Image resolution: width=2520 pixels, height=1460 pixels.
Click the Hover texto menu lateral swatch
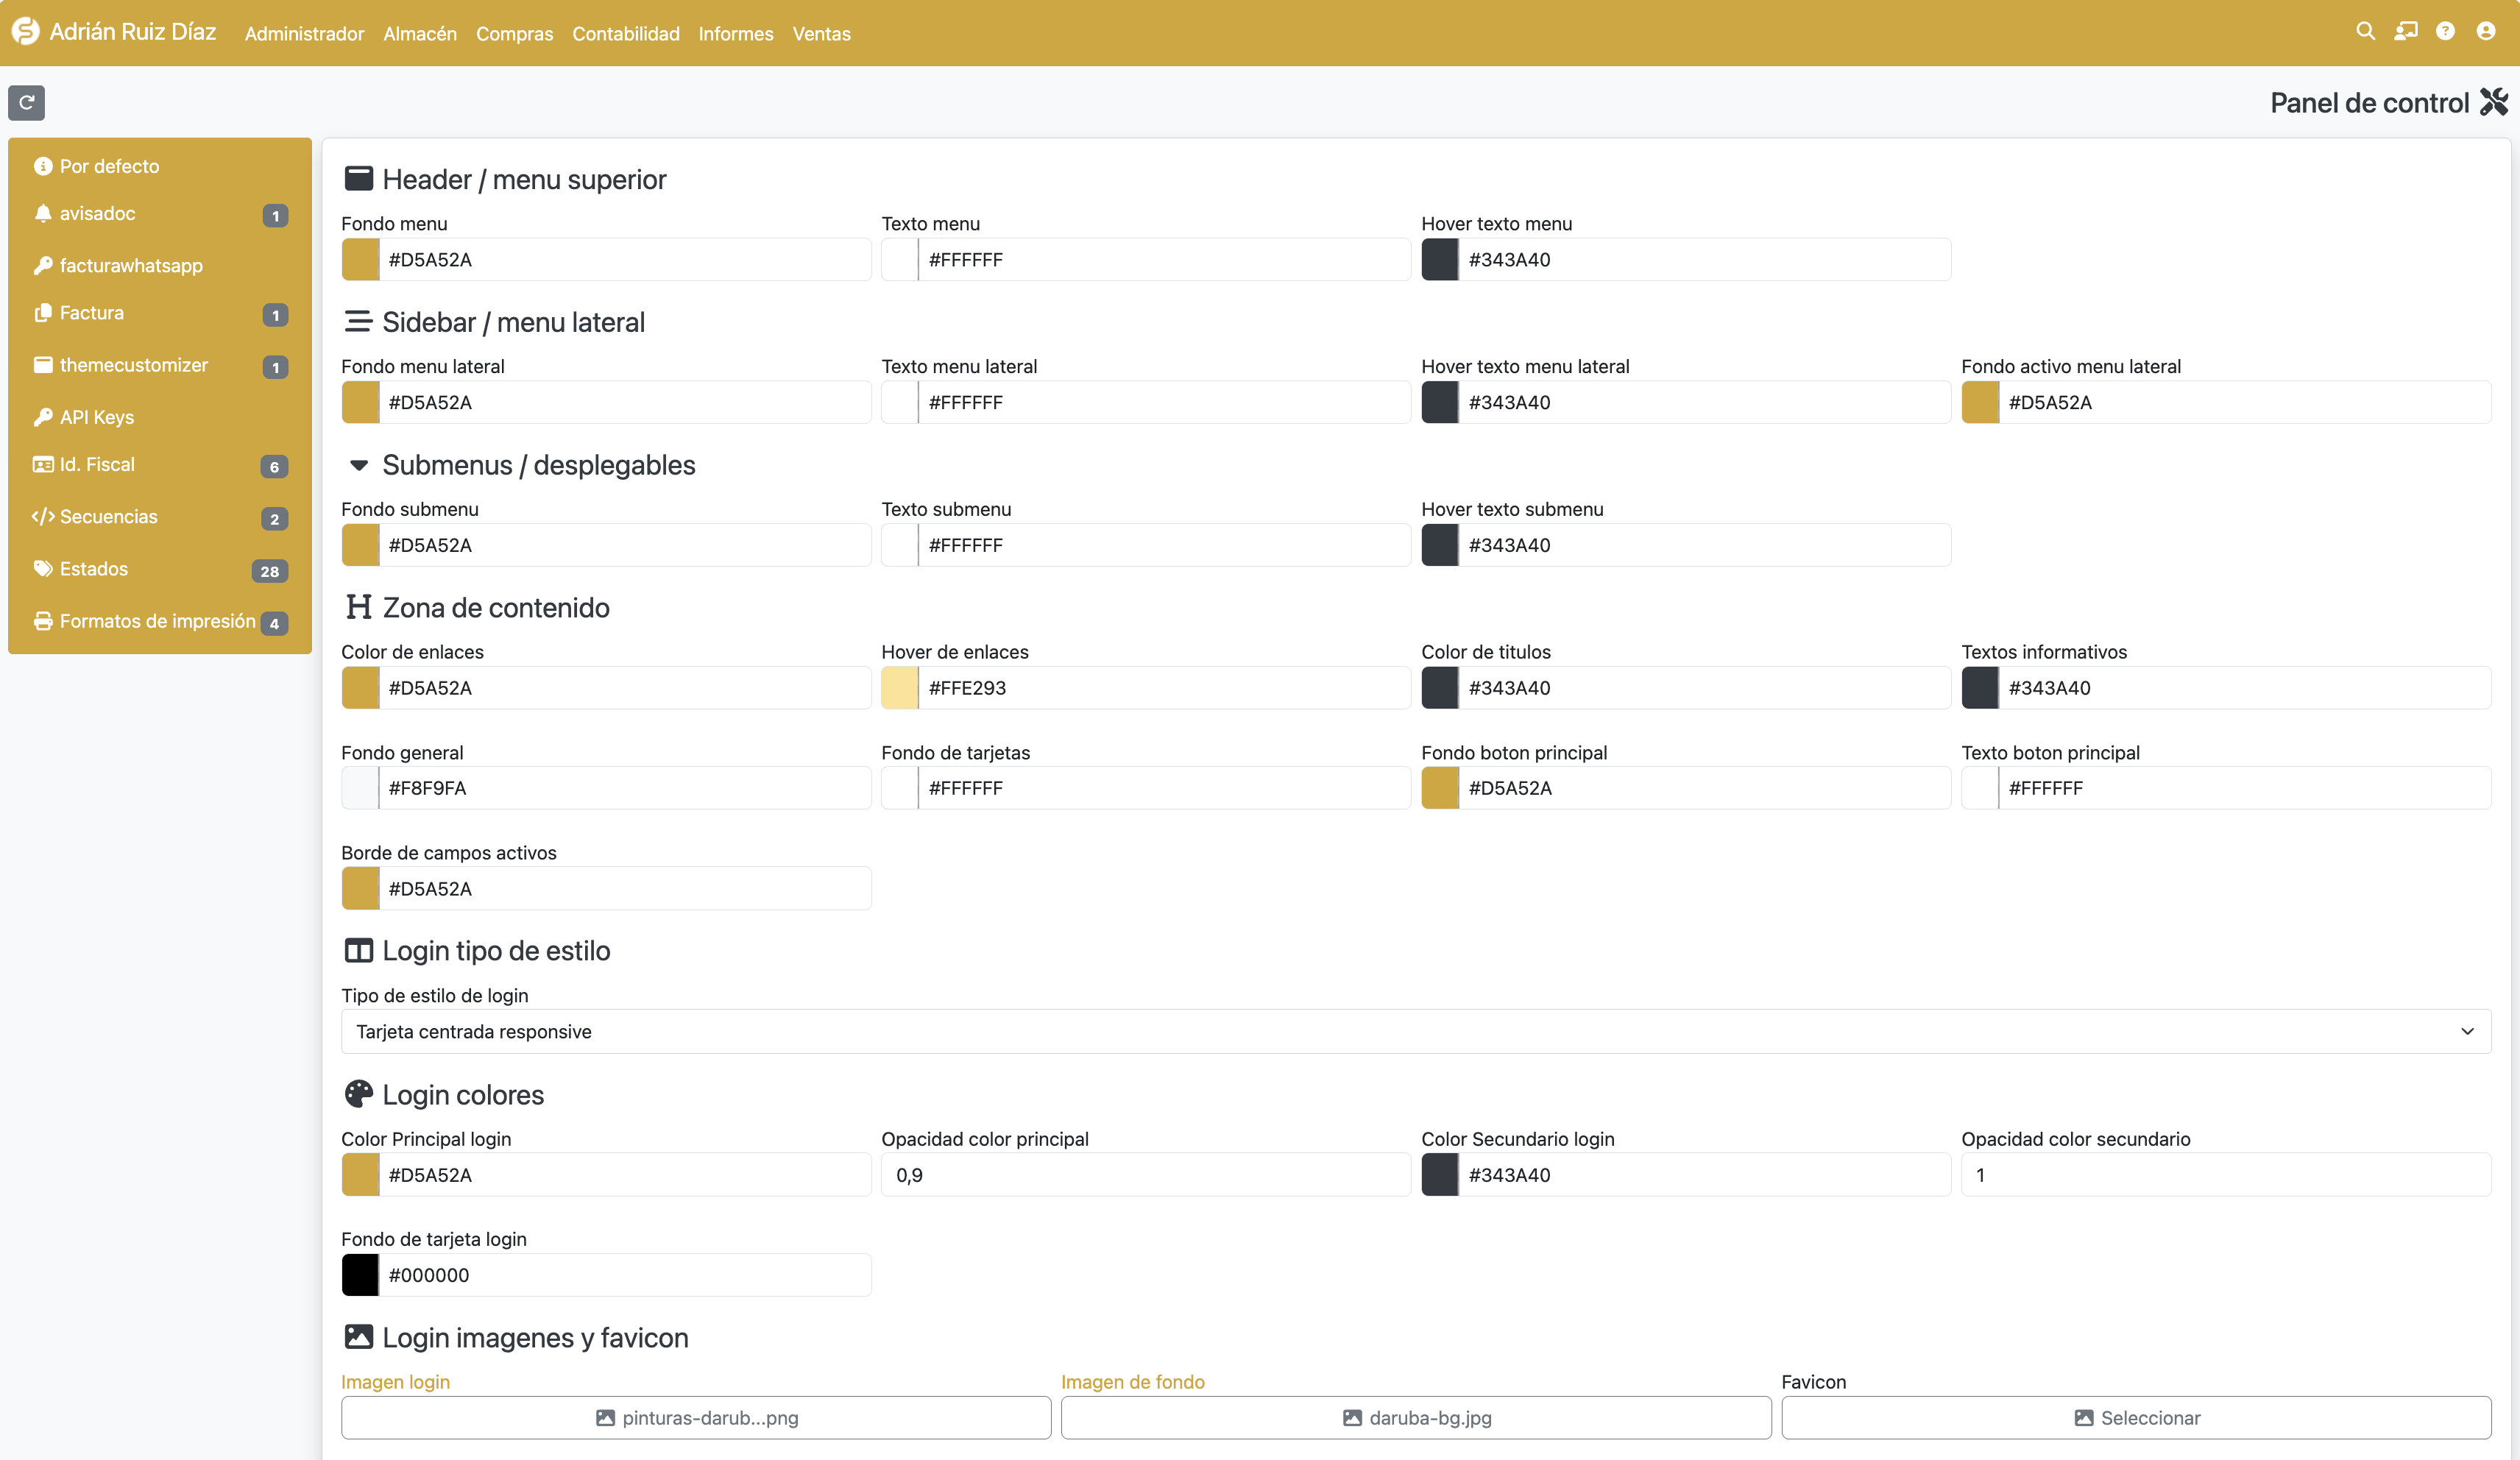pyautogui.click(x=1440, y=403)
